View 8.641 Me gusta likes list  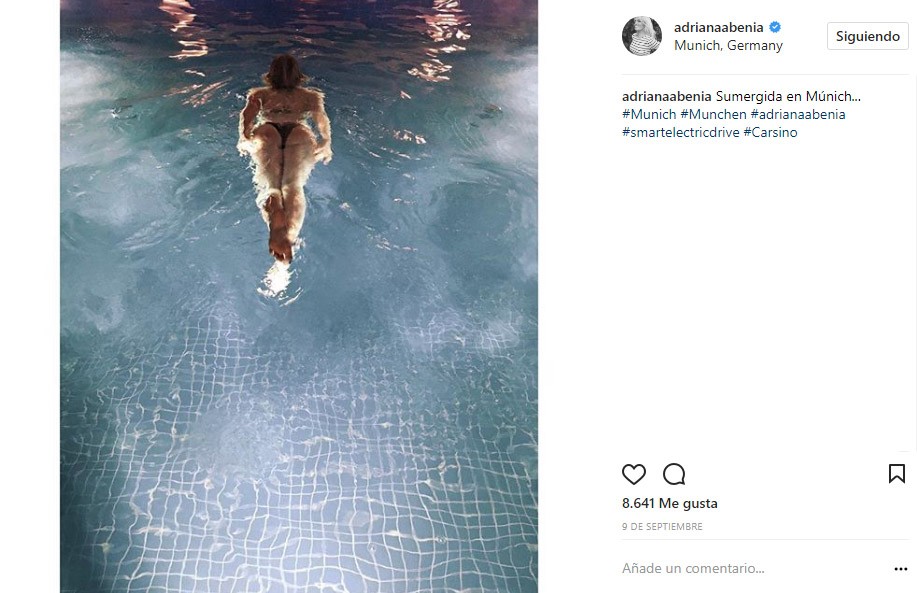coord(670,504)
